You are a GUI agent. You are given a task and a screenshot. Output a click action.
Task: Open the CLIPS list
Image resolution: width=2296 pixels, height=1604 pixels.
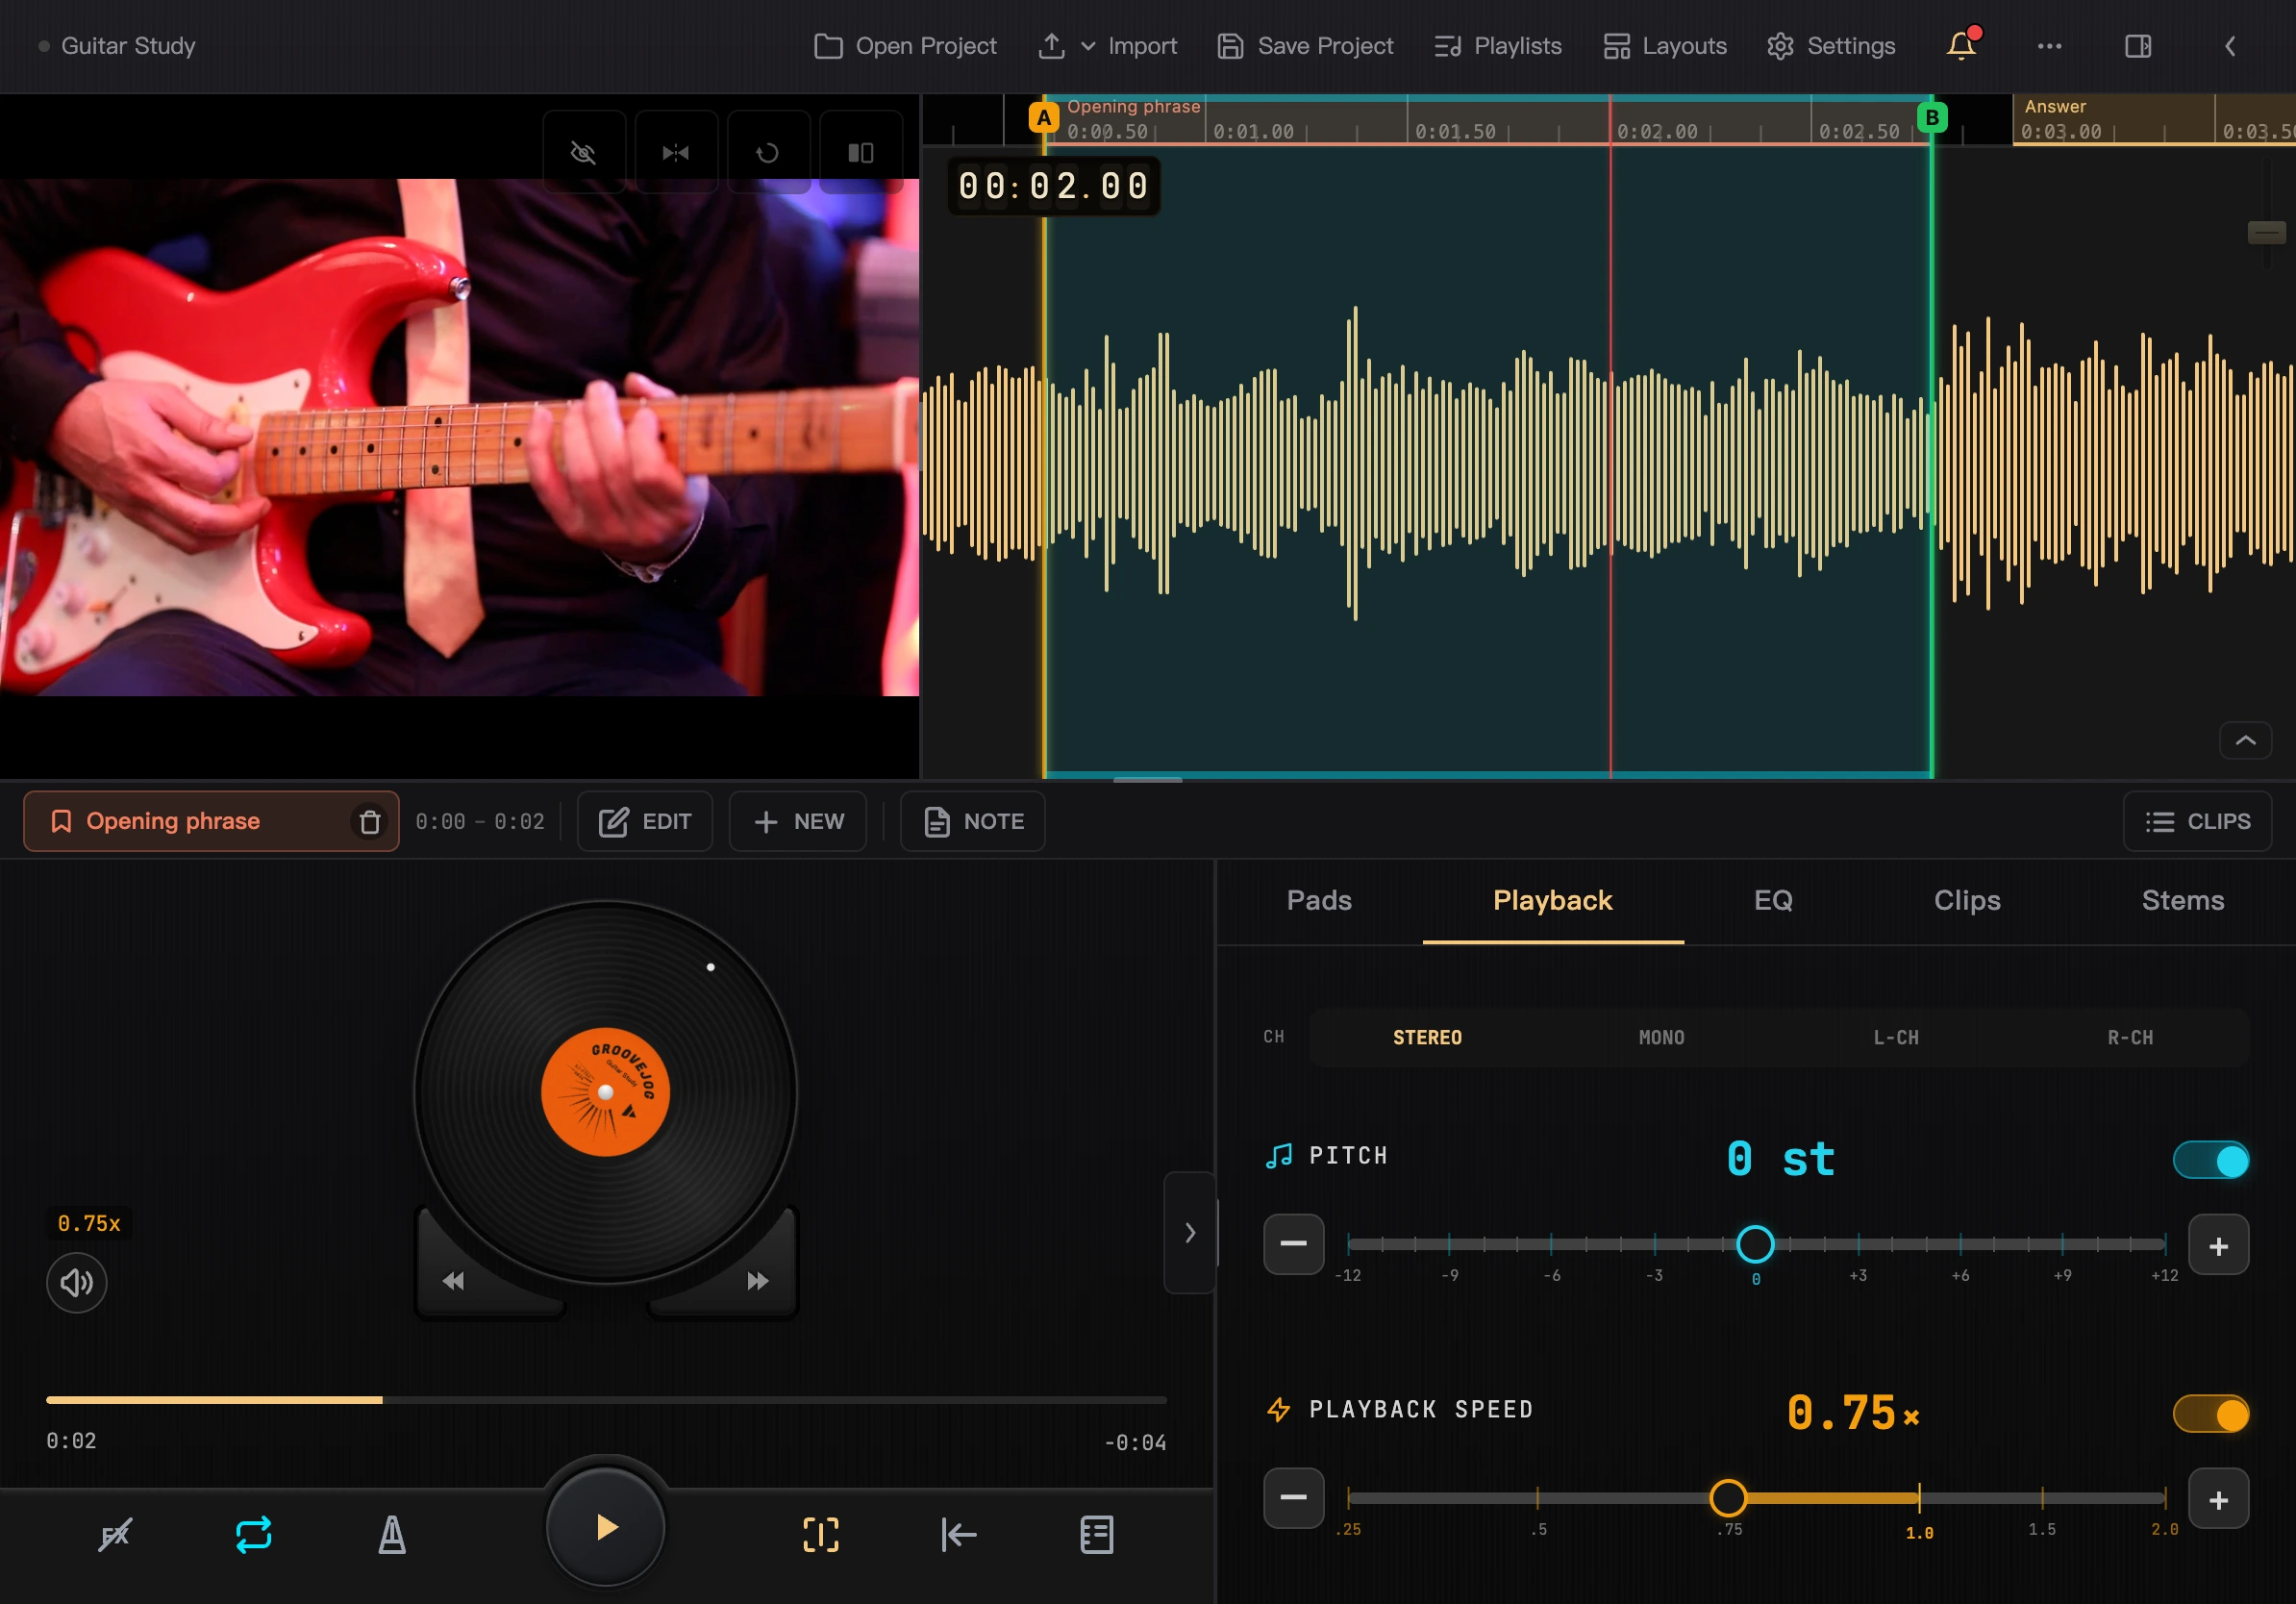point(2198,821)
